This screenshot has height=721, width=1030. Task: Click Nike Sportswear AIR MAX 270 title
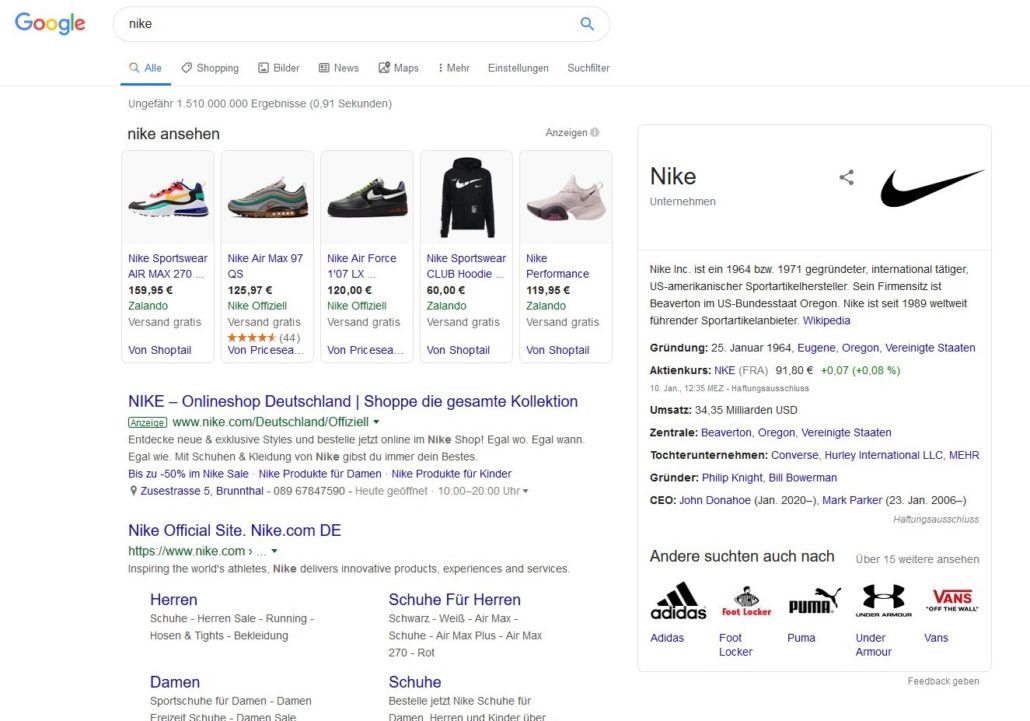point(168,266)
